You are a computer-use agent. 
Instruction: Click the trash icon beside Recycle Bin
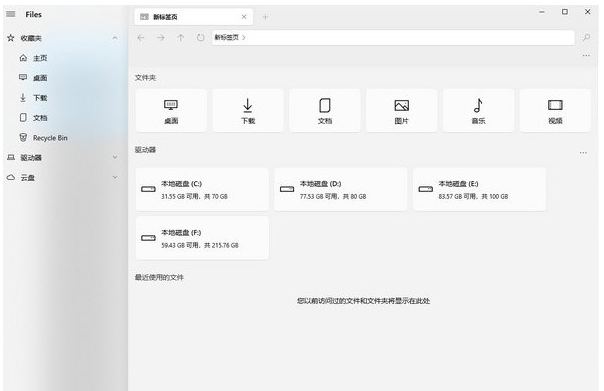[23, 138]
